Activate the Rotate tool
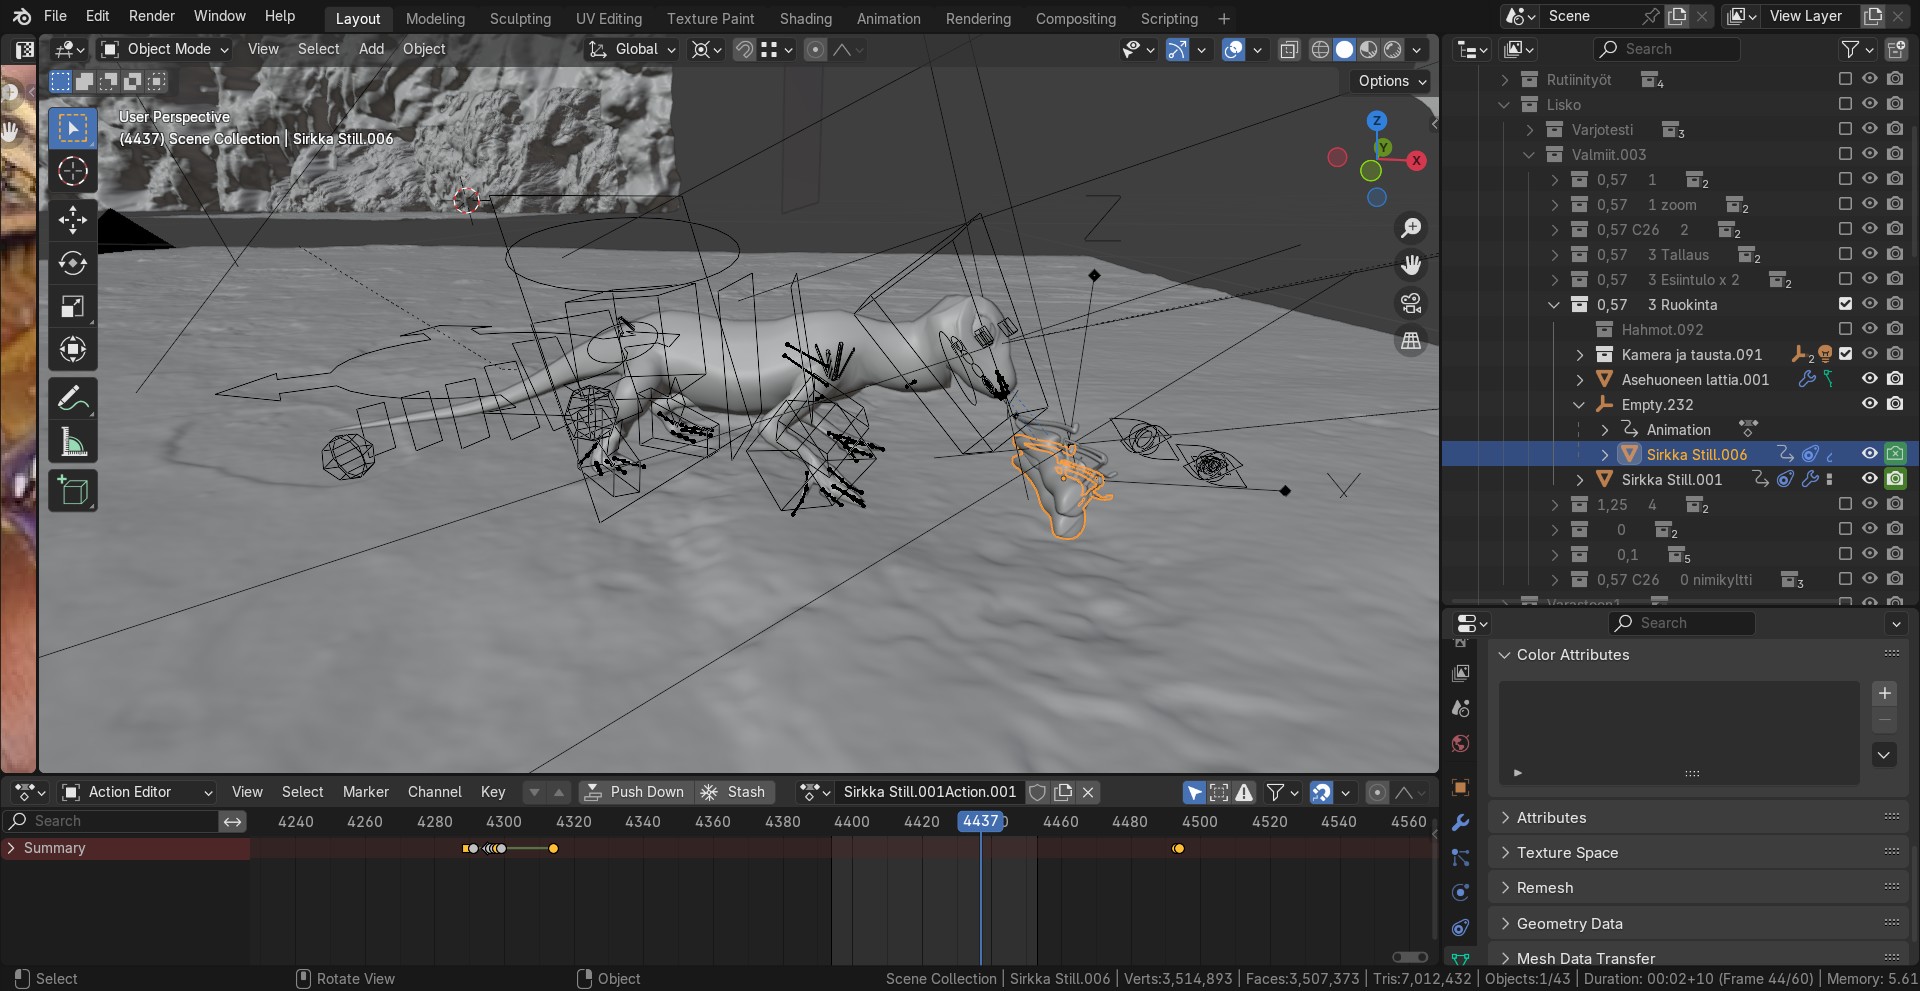Screen dimensions: 1920x991 pyautogui.click(x=72, y=263)
